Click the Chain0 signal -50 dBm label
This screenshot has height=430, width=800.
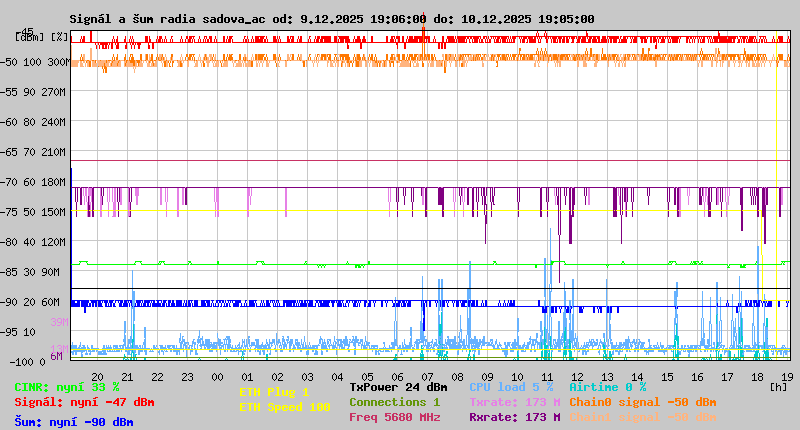(642, 402)
